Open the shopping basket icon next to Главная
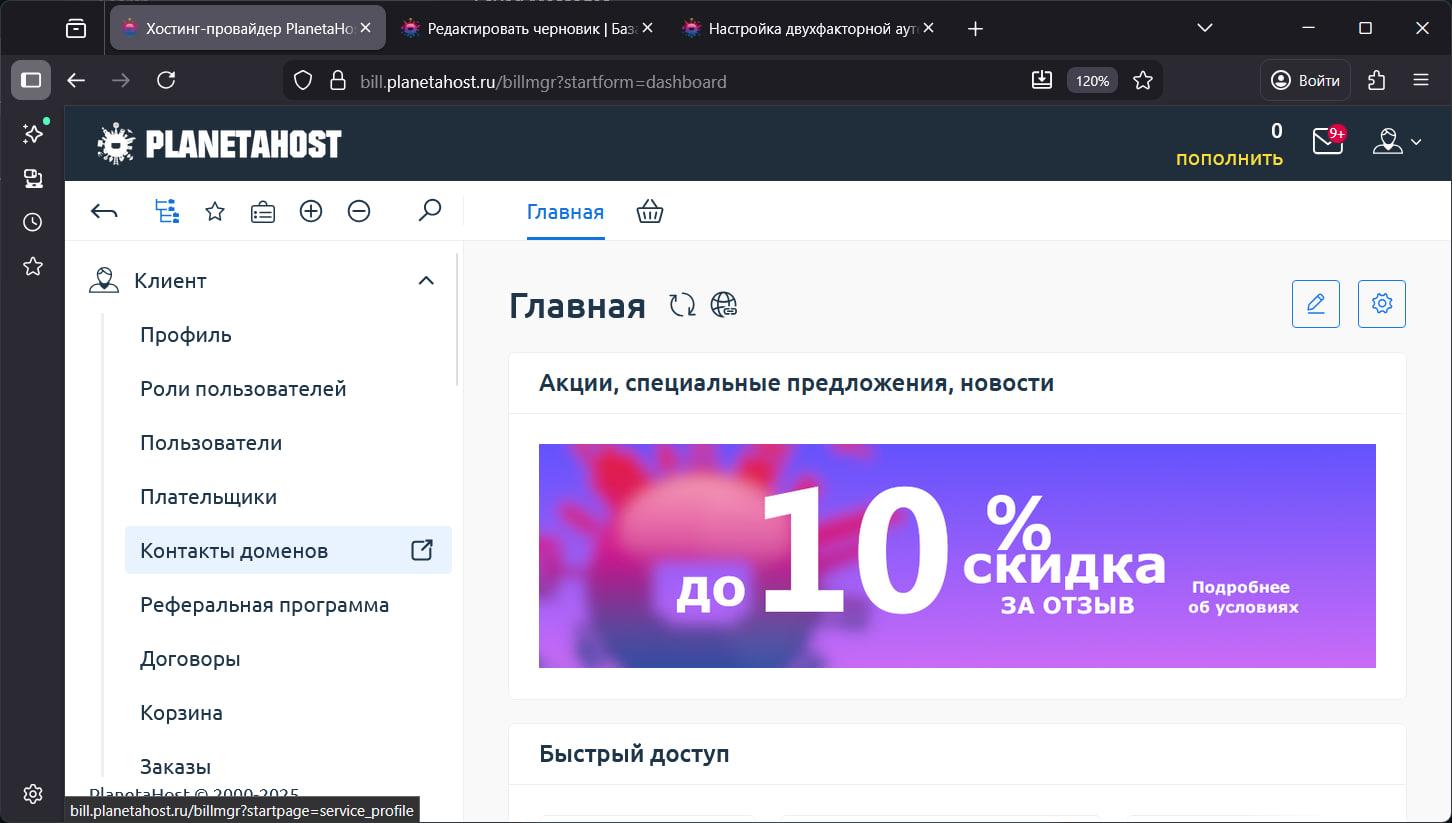Image resolution: width=1452 pixels, height=823 pixels. click(x=650, y=211)
